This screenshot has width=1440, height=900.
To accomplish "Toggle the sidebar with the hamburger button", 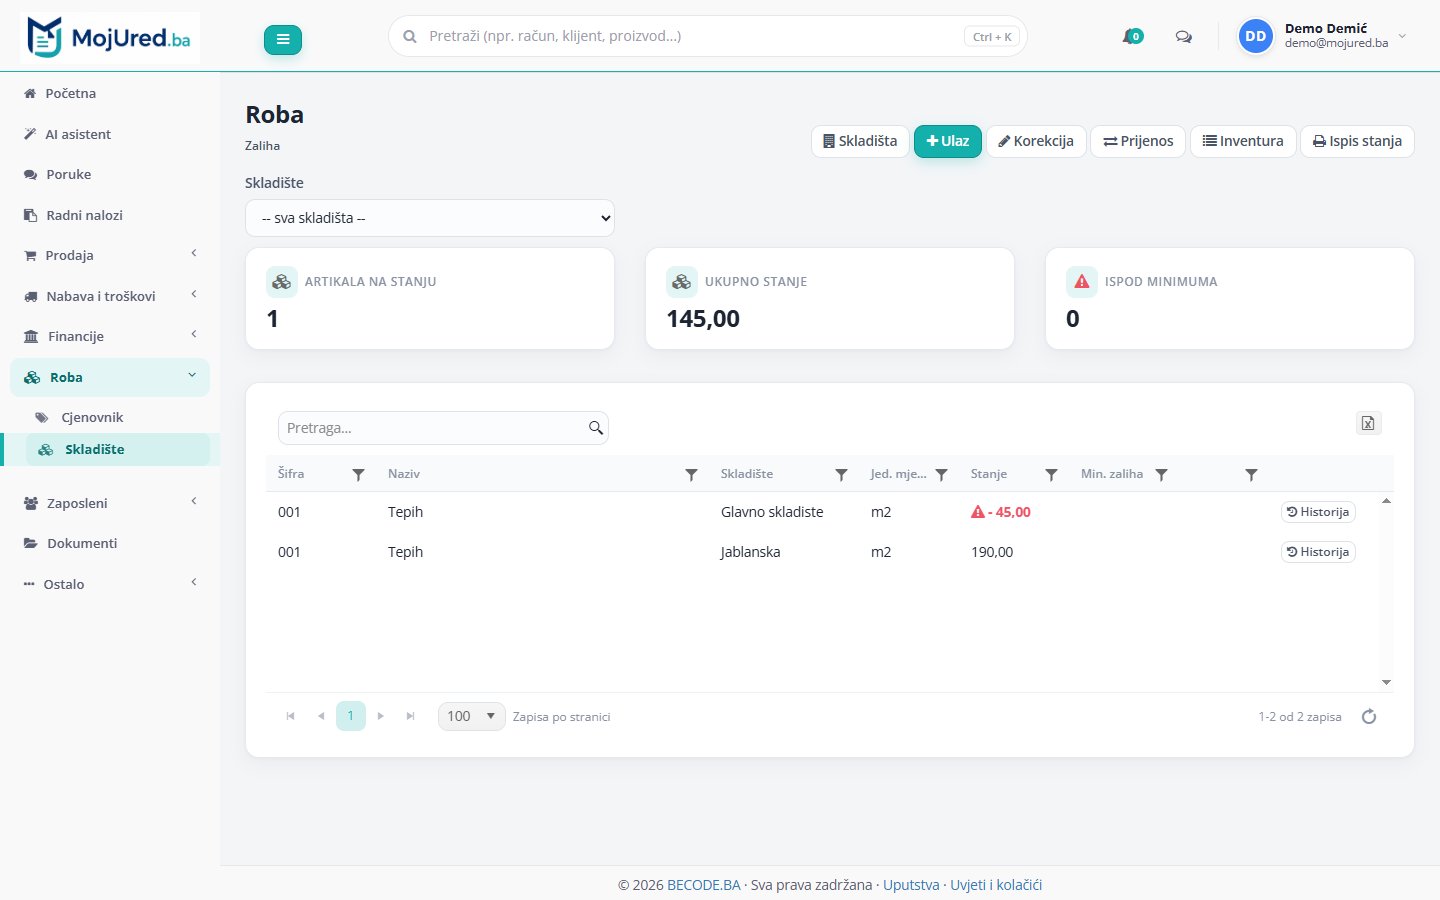I will coord(283,40).
